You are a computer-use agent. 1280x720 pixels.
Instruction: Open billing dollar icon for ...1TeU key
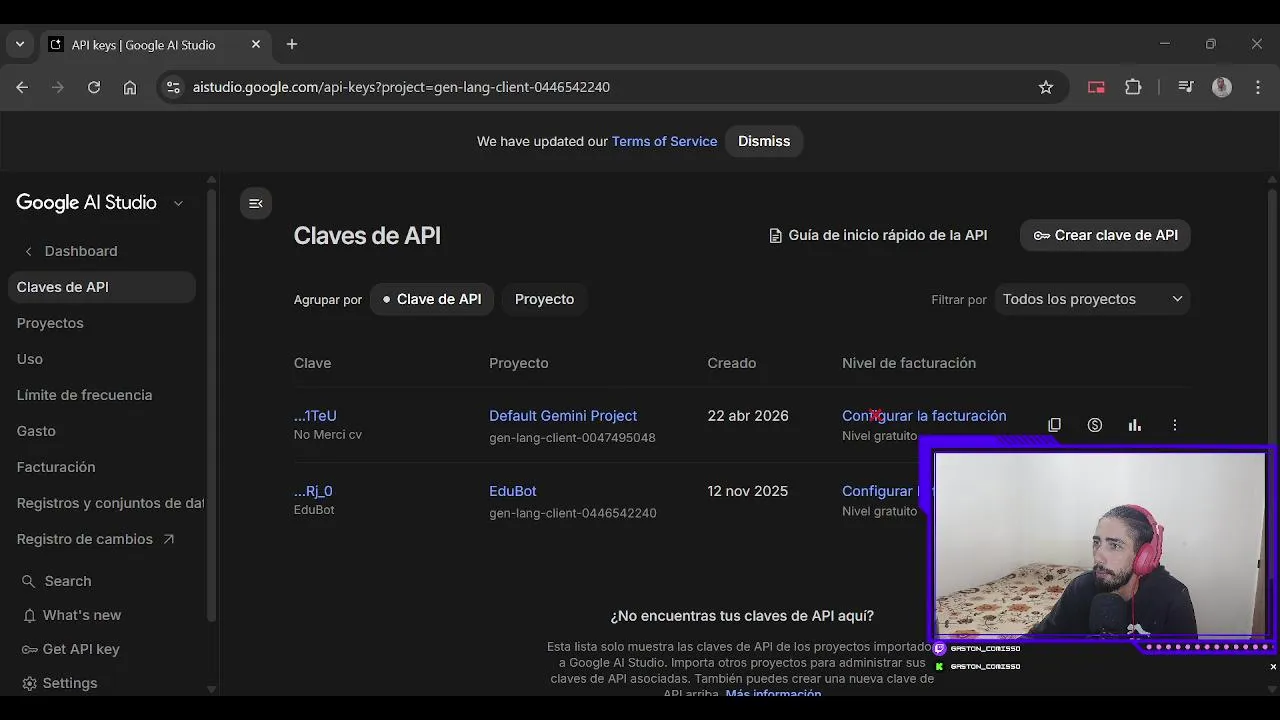1095,425
